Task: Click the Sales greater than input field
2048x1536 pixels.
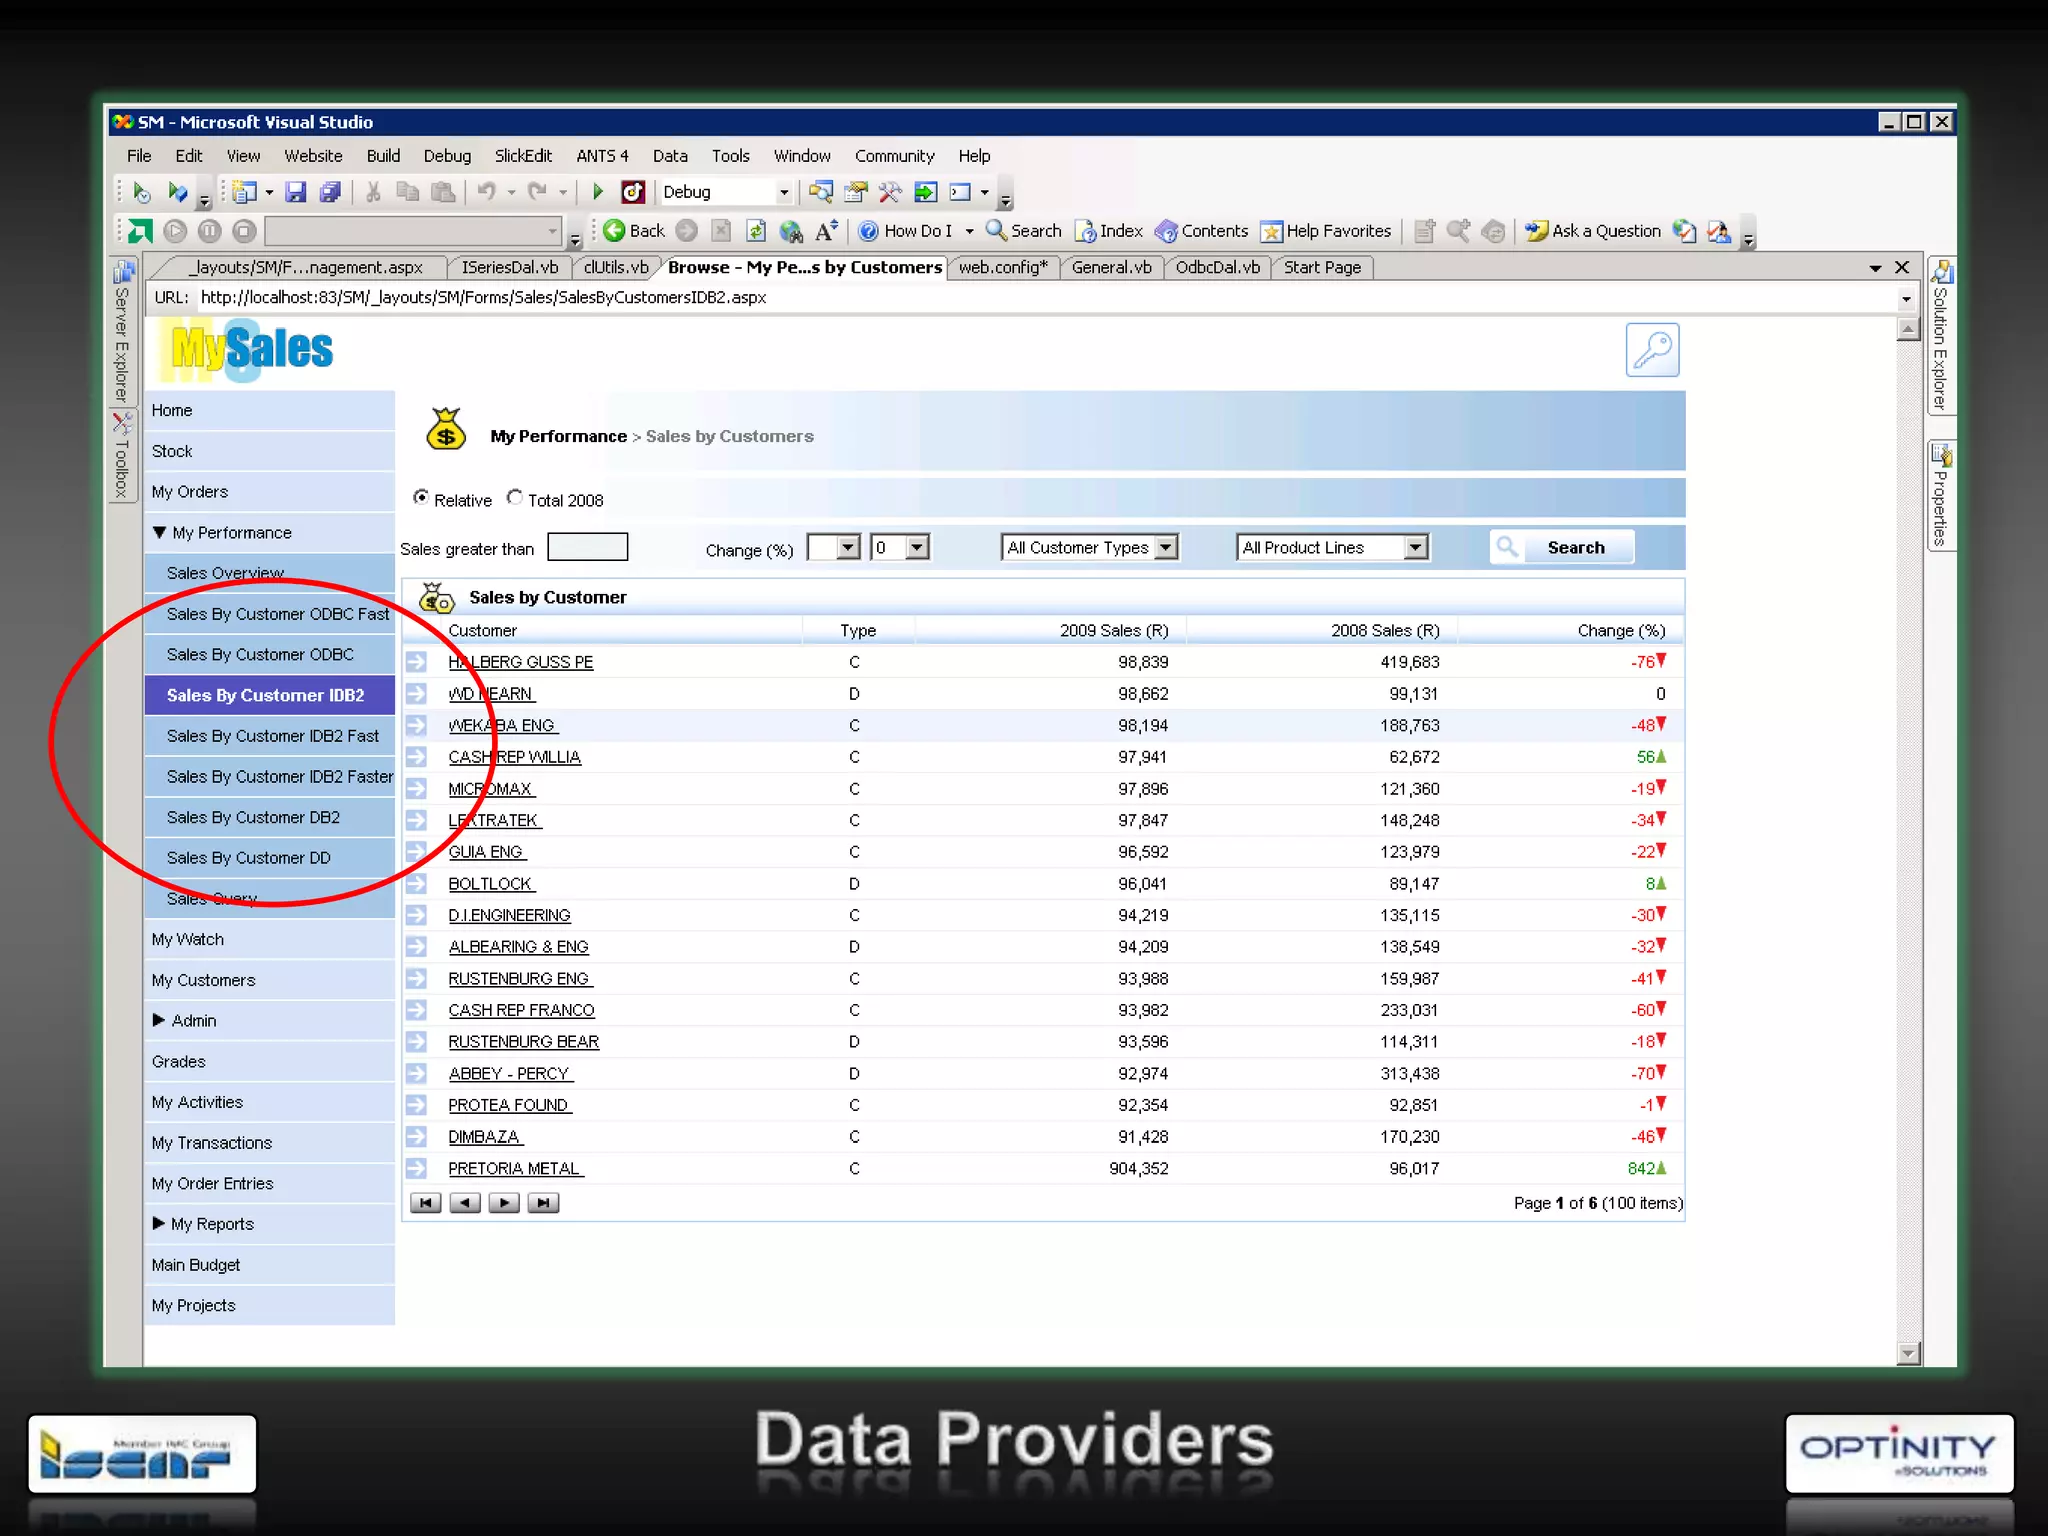Action: [588, 547]
